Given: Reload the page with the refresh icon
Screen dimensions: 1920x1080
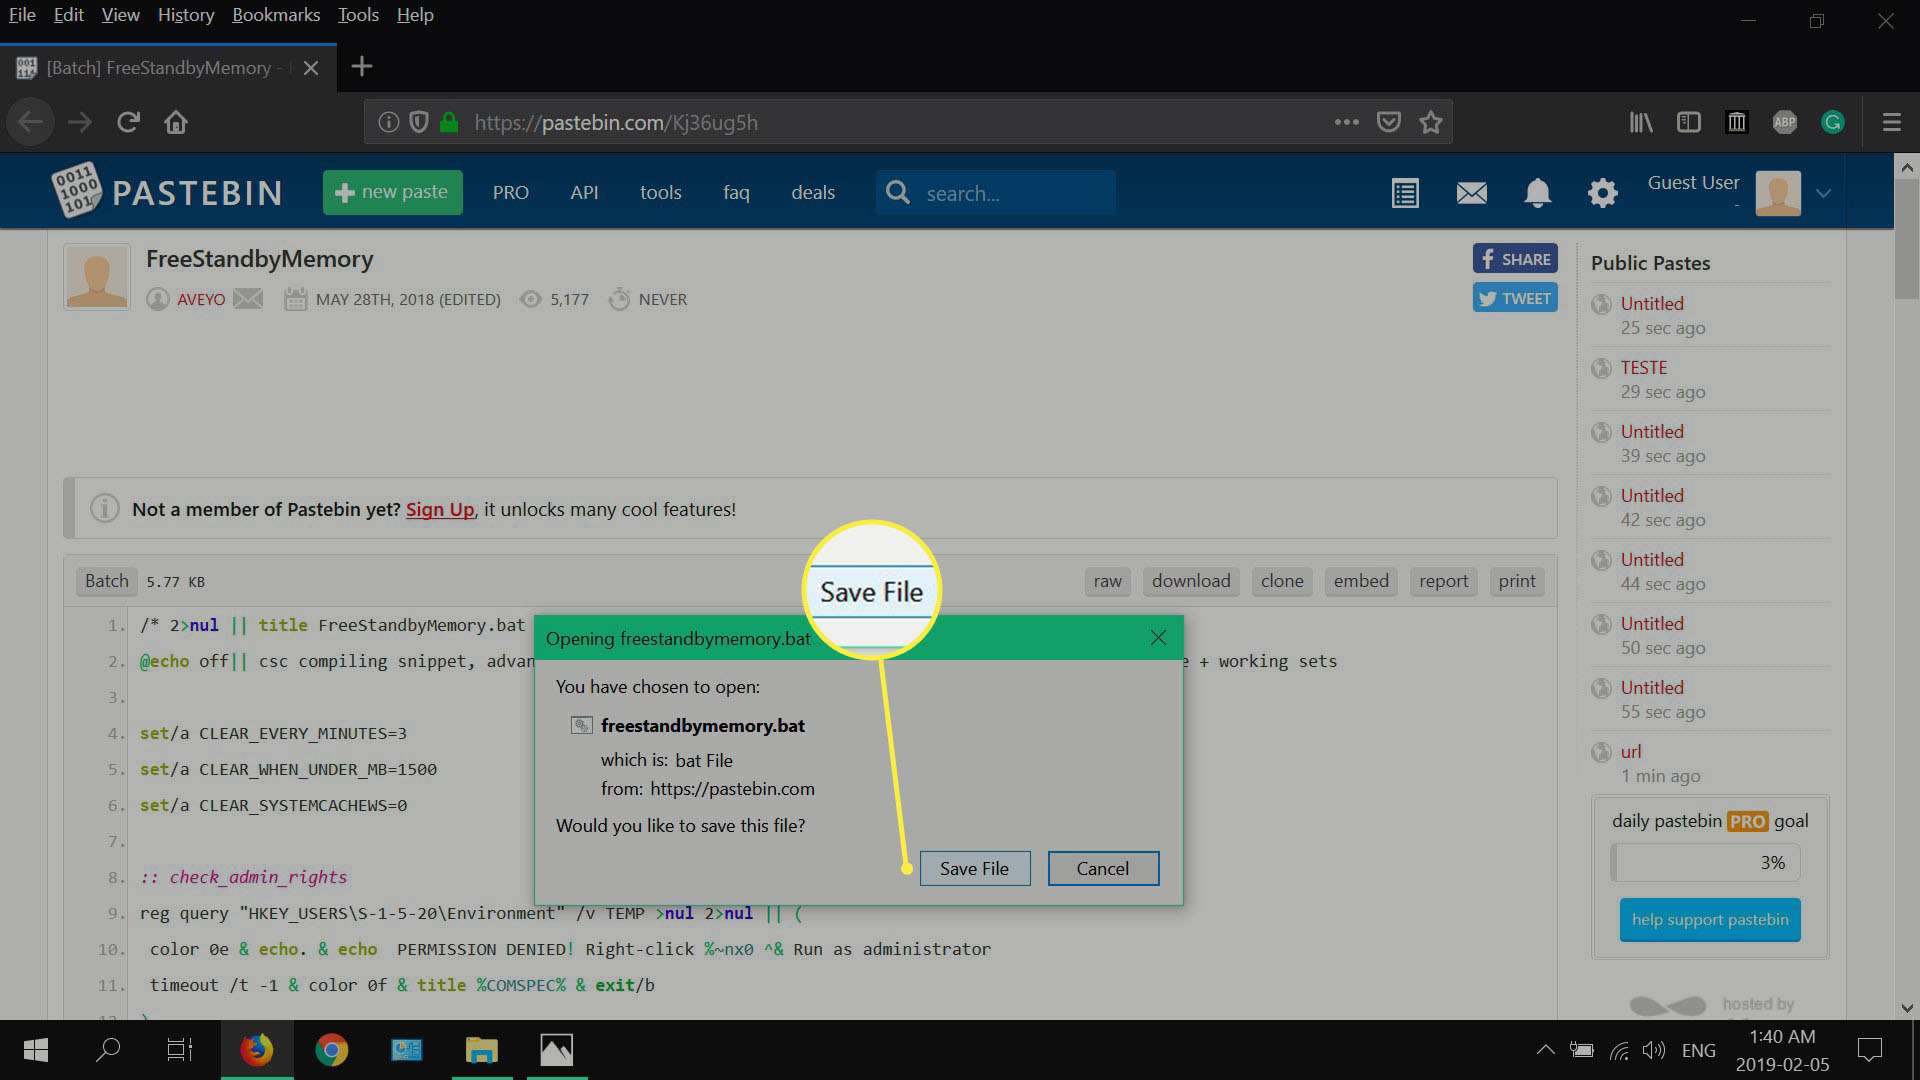Looking at the screenshot, I should click(128, 122).
